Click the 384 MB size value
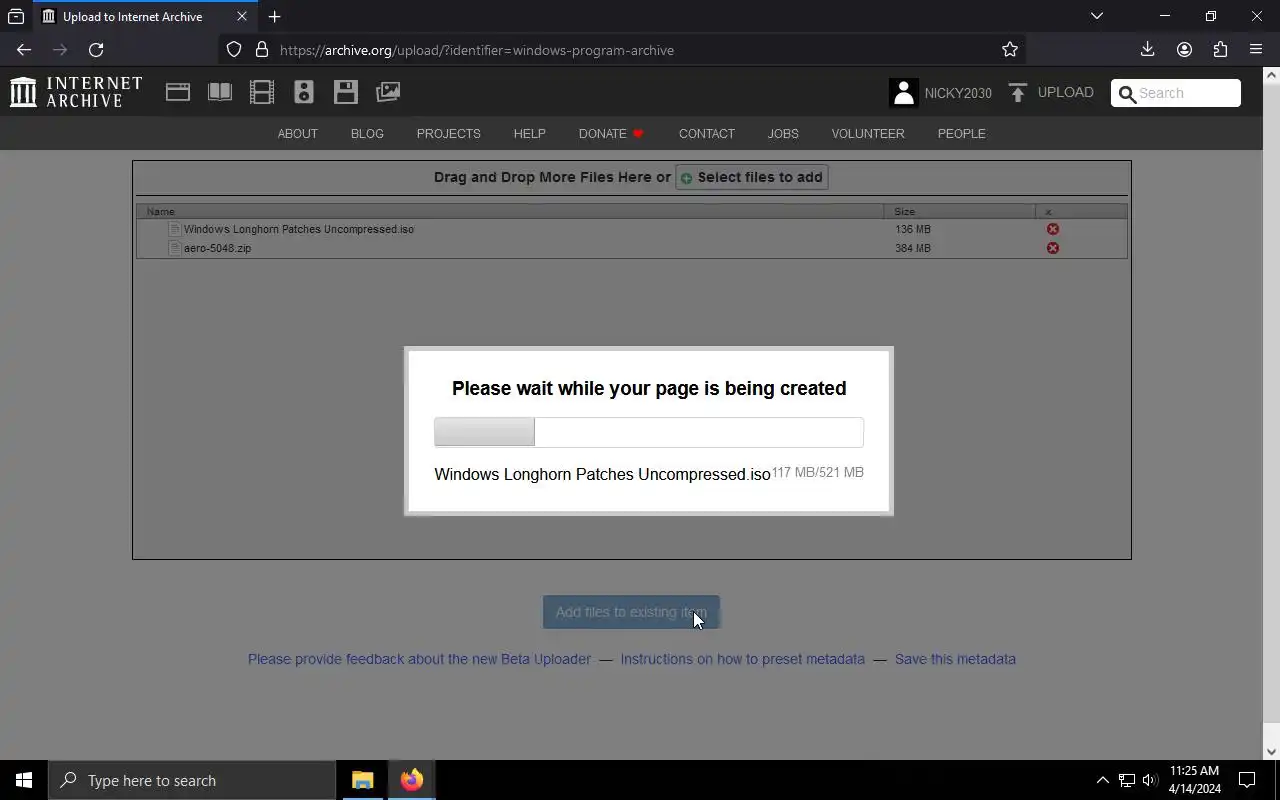 (x=913, y=248)
